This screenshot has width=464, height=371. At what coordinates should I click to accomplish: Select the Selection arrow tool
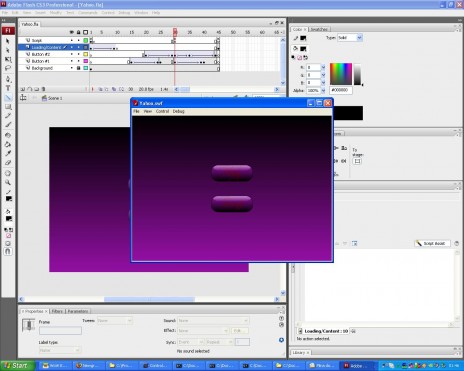click(8, 41)
